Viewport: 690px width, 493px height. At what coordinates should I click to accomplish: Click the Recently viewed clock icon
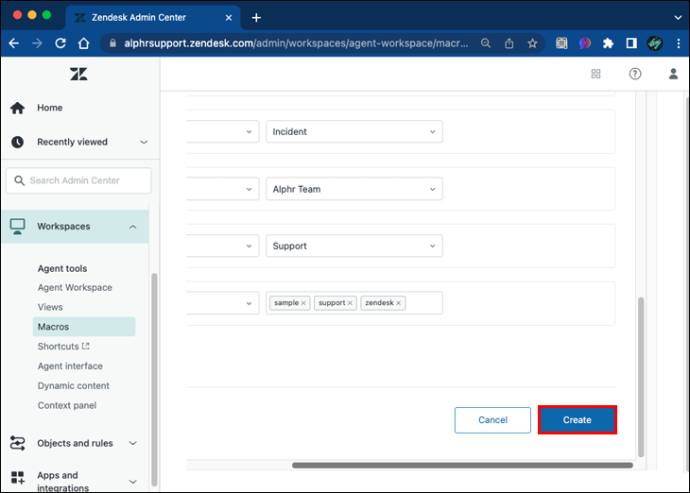pos(18,142)
